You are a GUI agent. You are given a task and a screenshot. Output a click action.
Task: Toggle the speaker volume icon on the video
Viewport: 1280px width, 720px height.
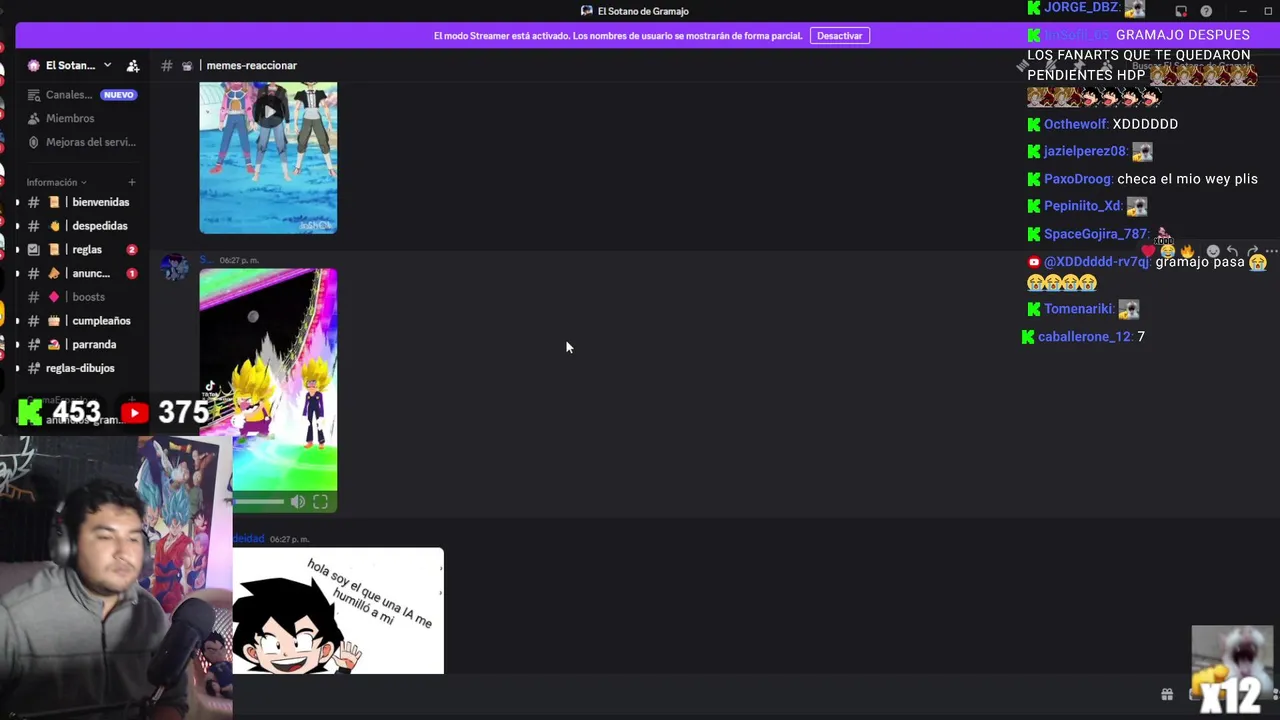click(x=297, y=502)
